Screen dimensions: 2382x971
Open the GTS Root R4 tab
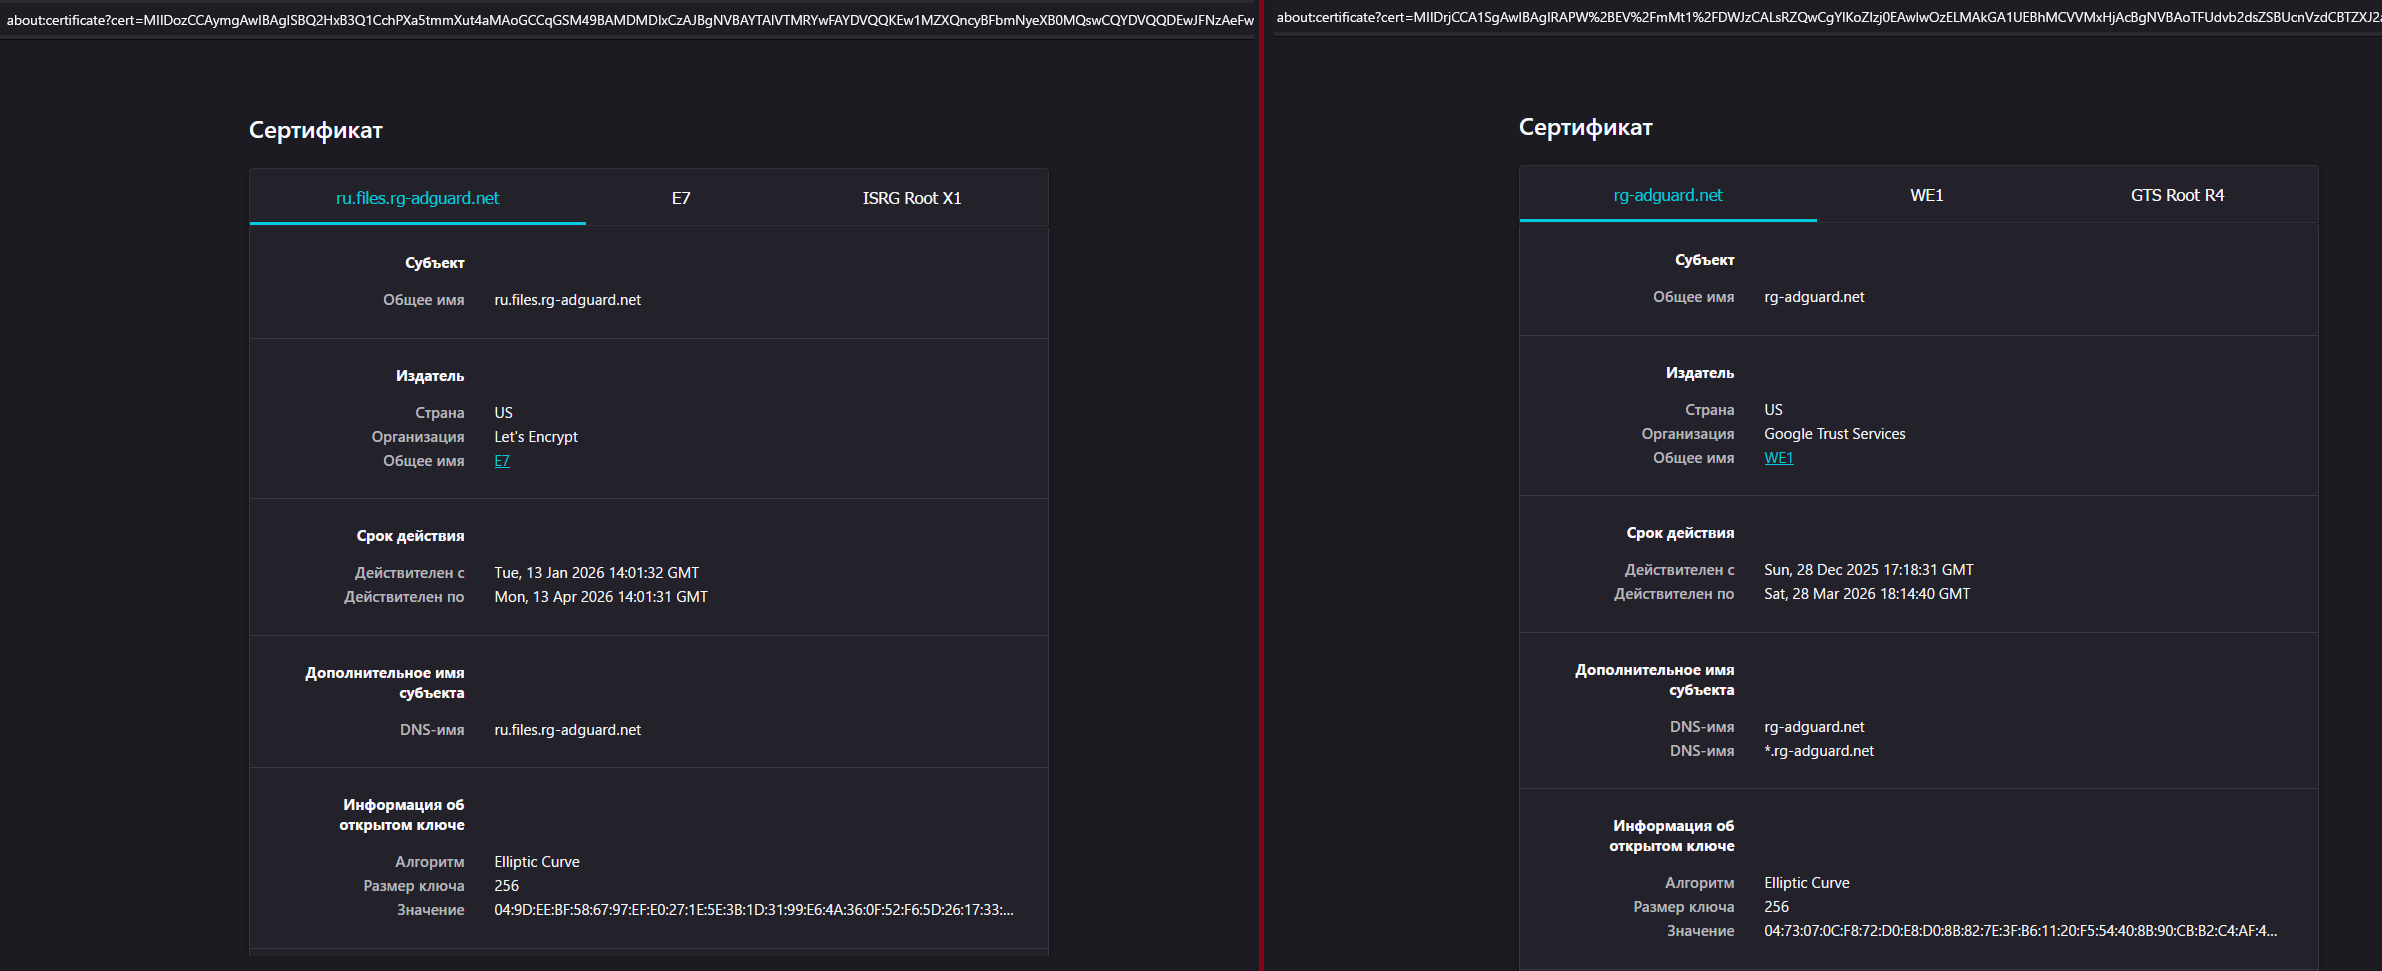pyautogui.click(x=2177, y=195)
